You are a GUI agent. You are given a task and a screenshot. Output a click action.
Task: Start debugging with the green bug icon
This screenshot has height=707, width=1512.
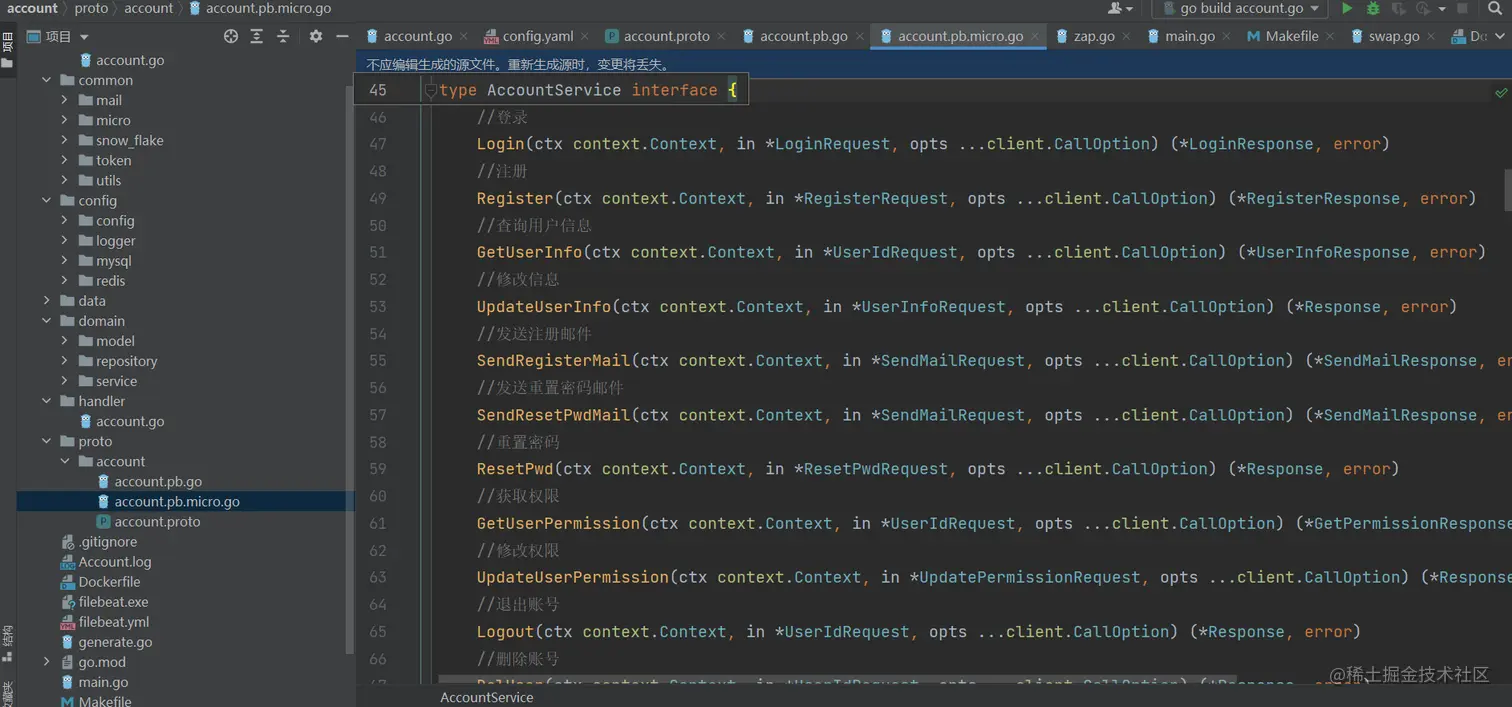click(x=1373, y=8)
